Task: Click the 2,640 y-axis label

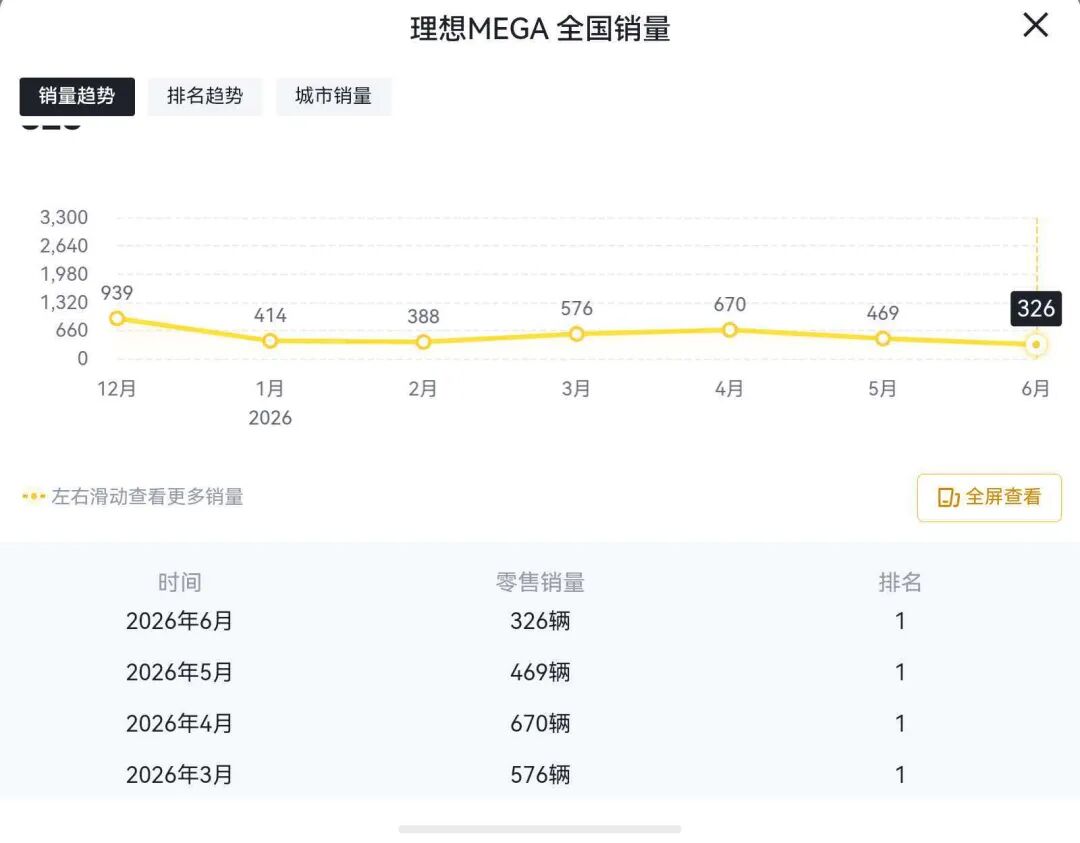Action: pos(64,246)
